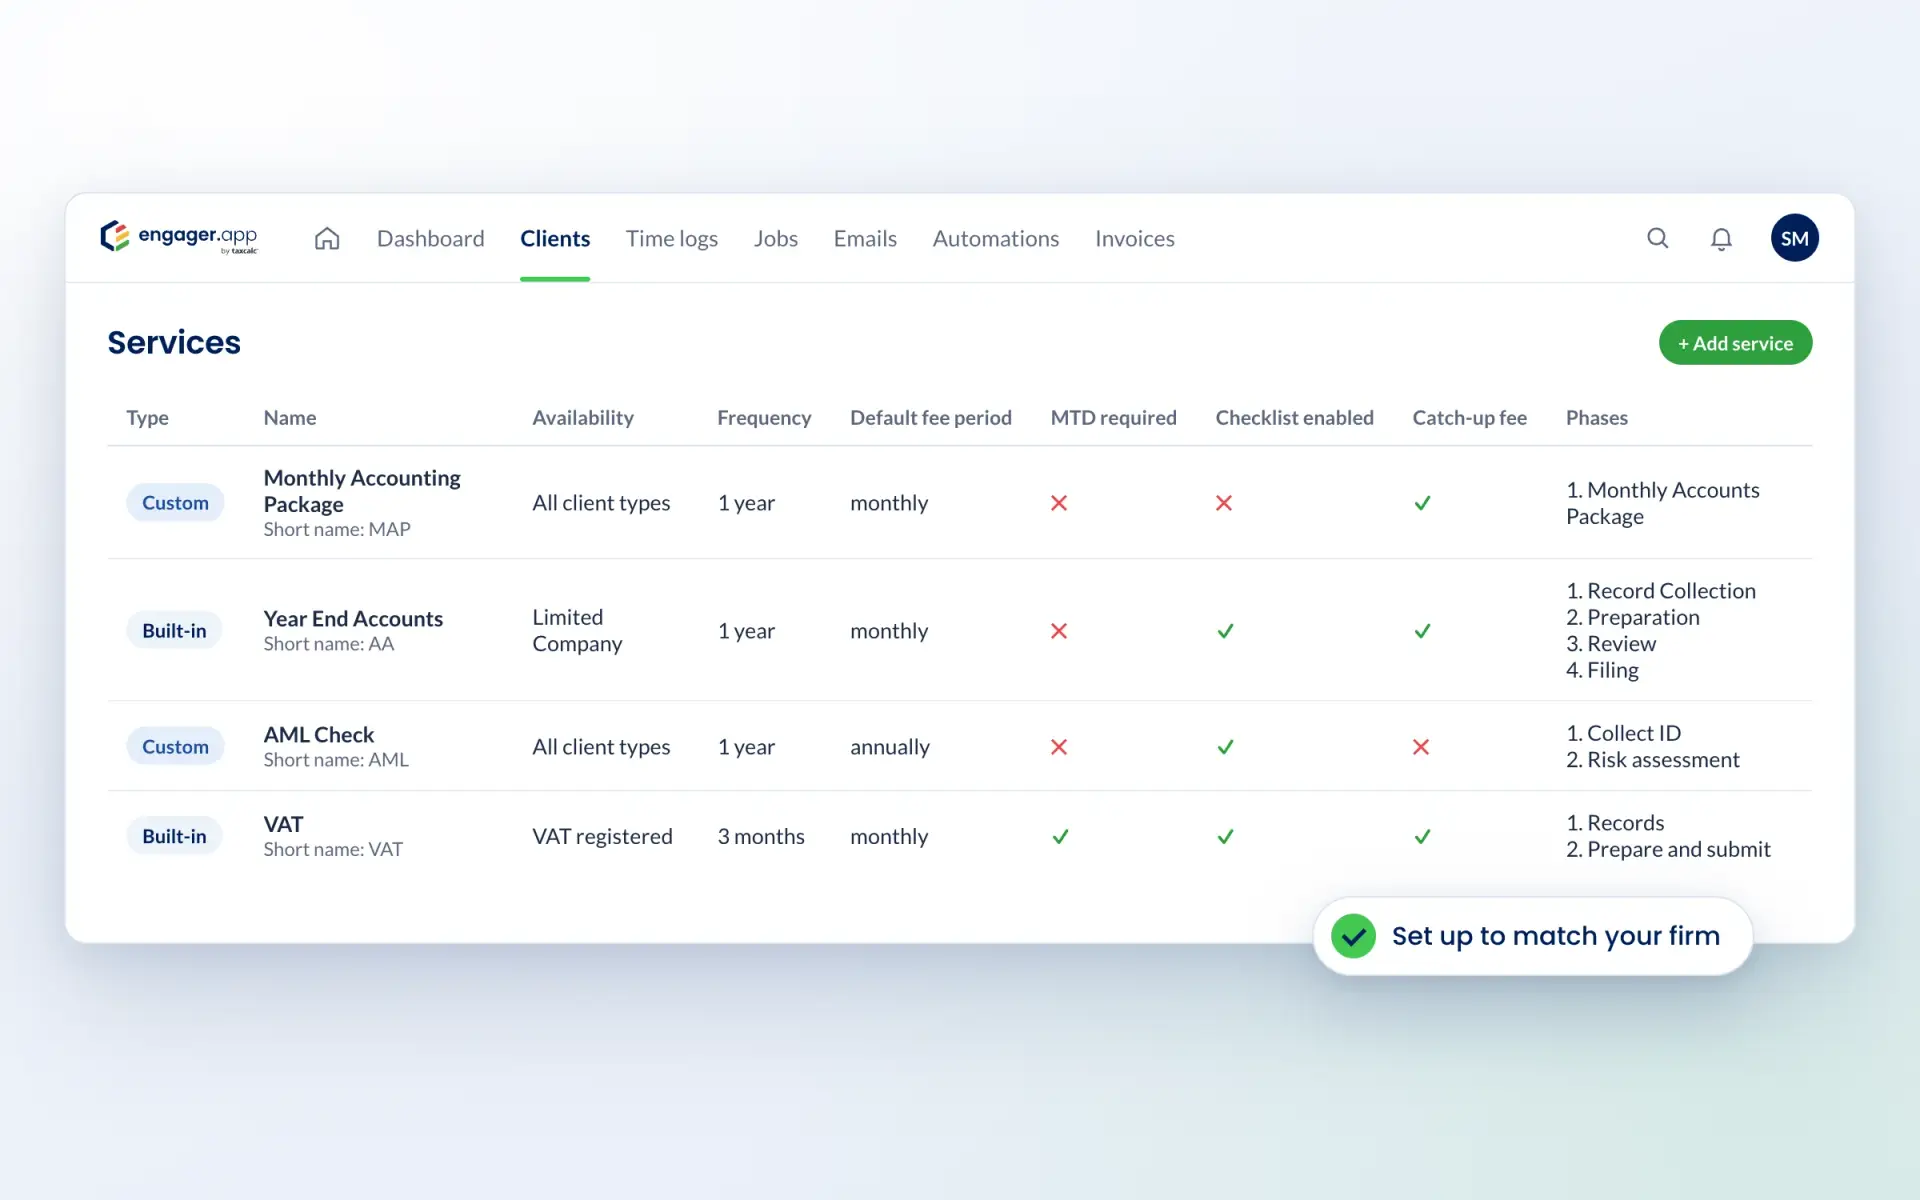Open the Emails tab

click(865, 238)
